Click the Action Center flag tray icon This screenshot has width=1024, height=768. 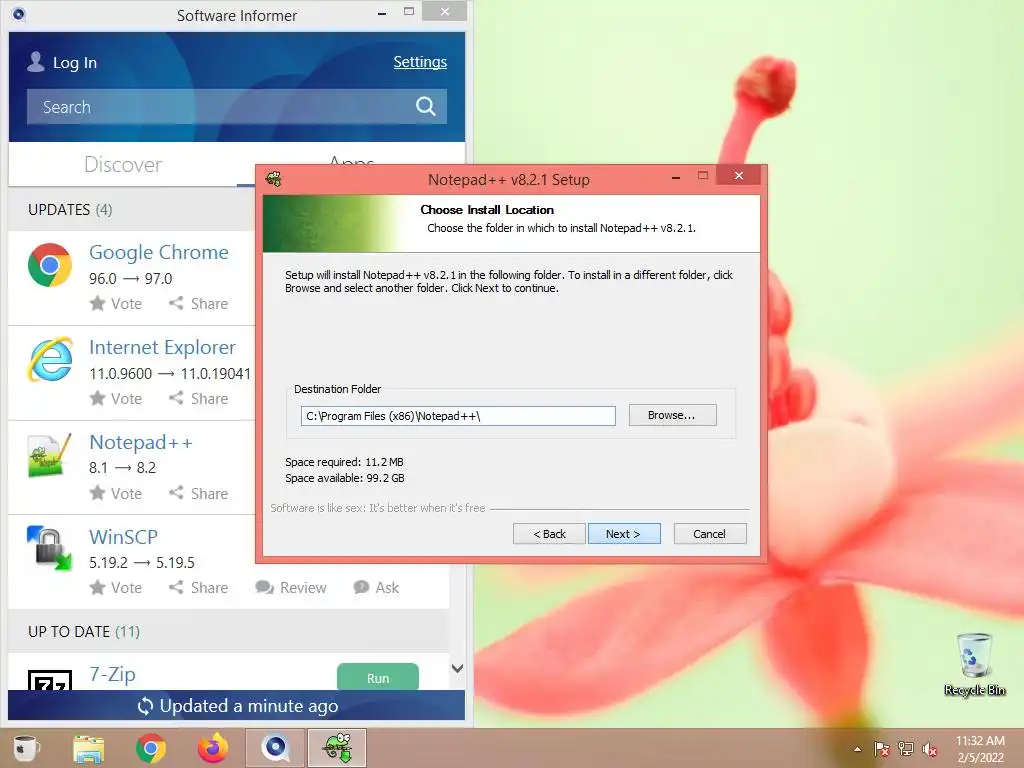pos(882,749)
